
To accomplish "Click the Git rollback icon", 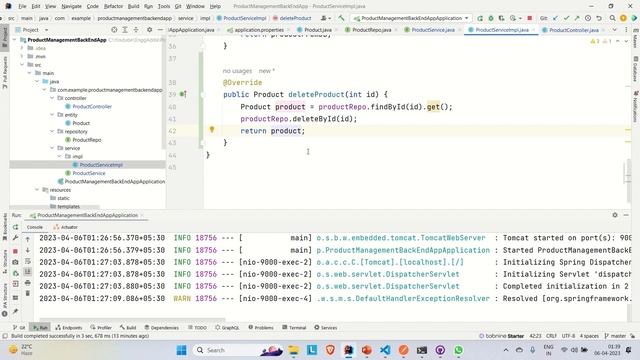I will (x=599, y=18).
